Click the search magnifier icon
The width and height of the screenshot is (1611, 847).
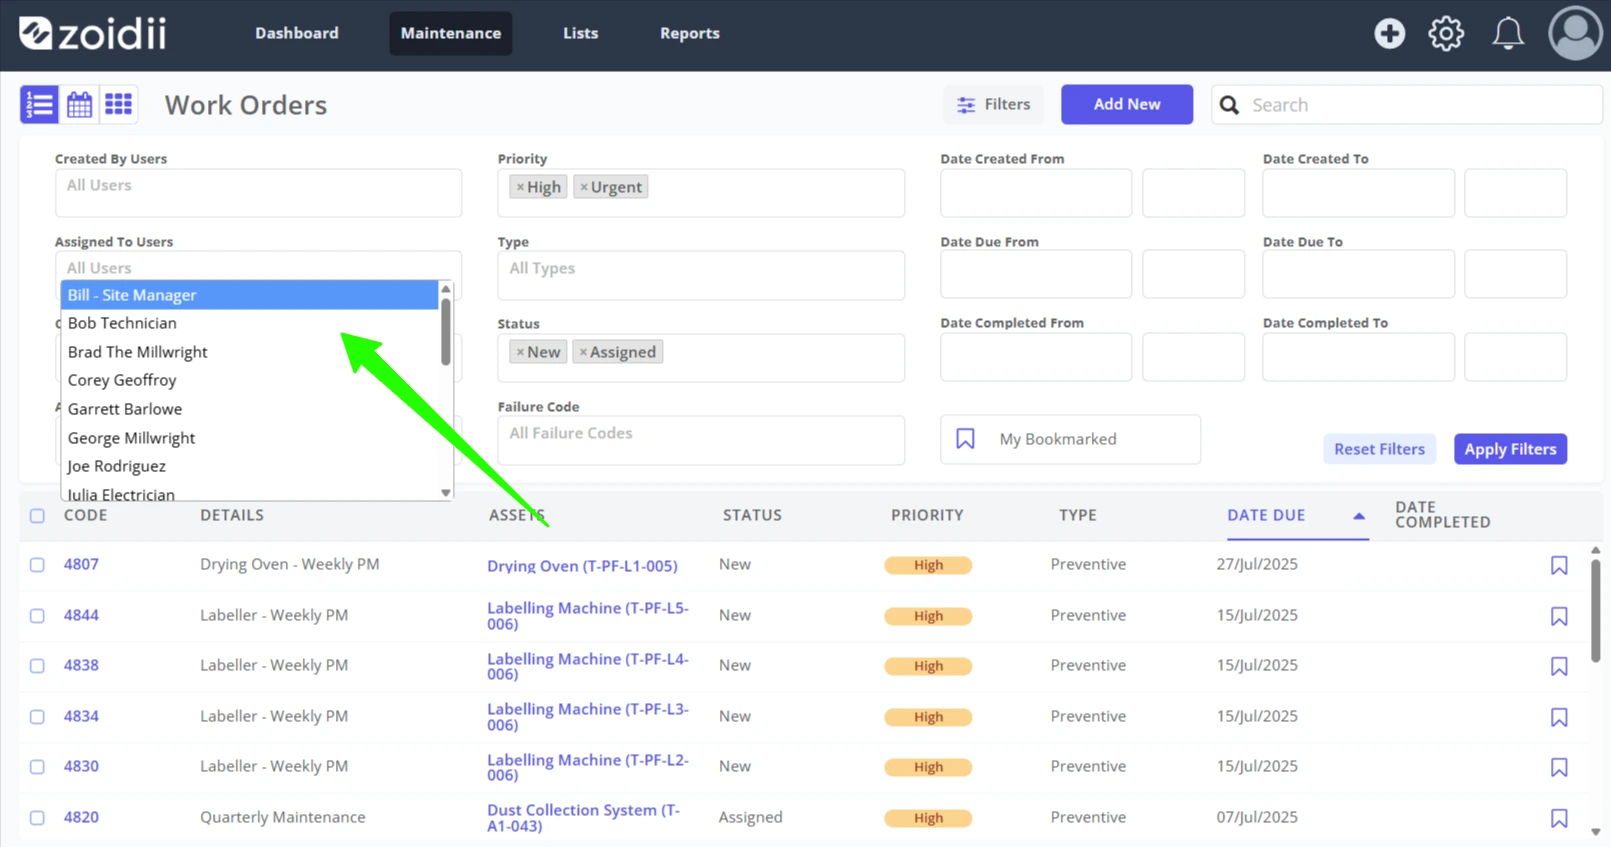1230,105
